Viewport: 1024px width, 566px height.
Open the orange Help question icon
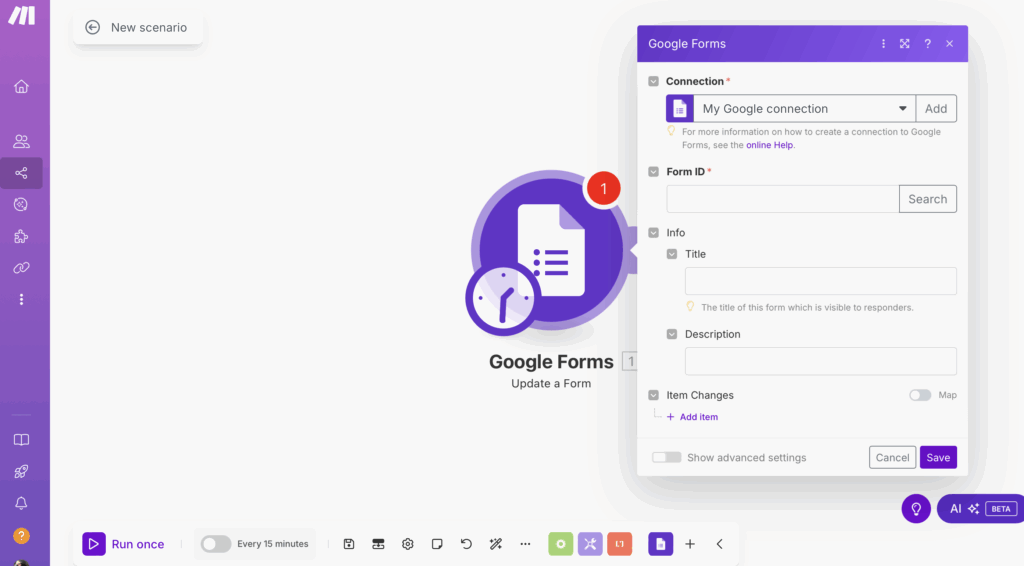pos(22,536)
